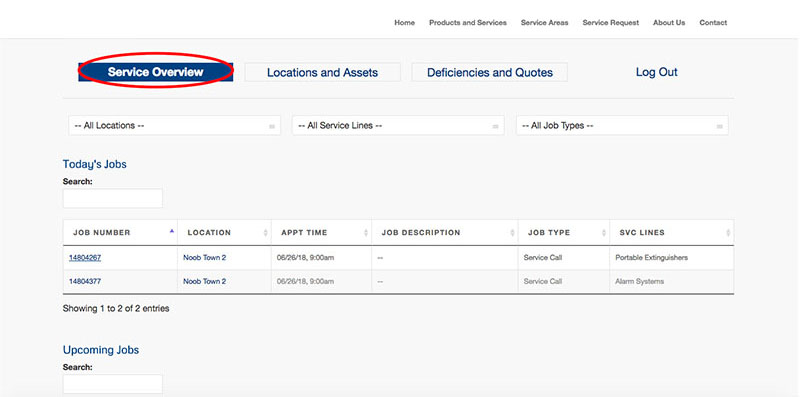Sort table by Job Number column arrow

[x=172, y=231]
